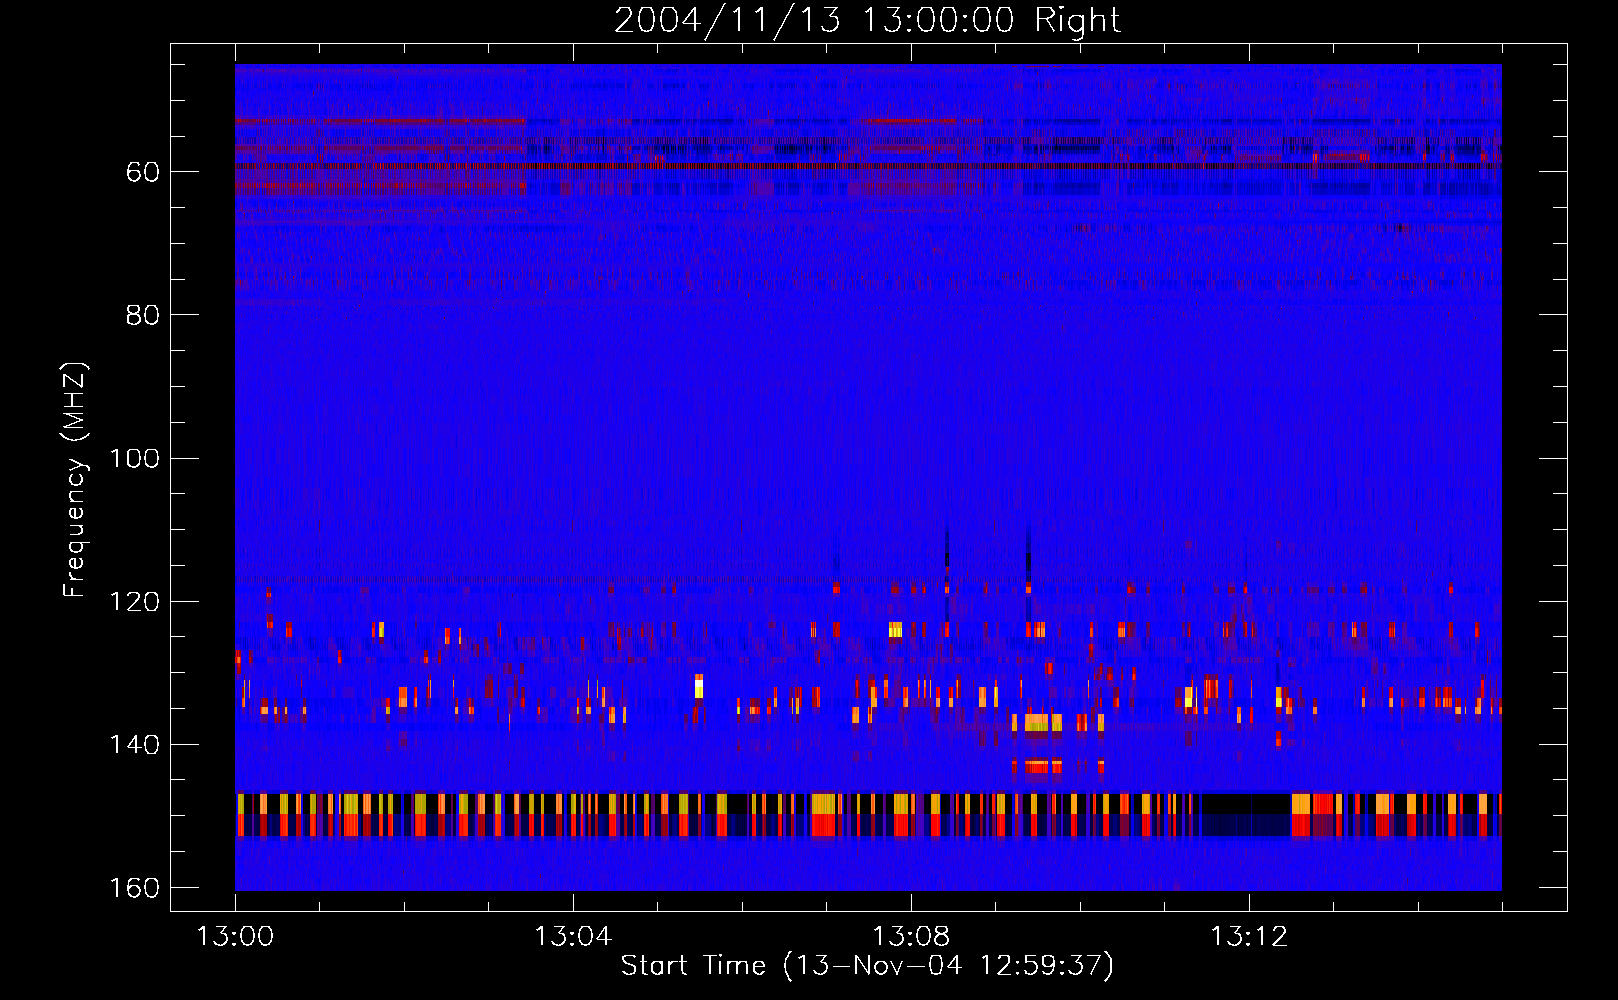This screenshot has height=1000, width=1618.
Task: Click the 140 MHz frequency tick label
Action: 134,745
